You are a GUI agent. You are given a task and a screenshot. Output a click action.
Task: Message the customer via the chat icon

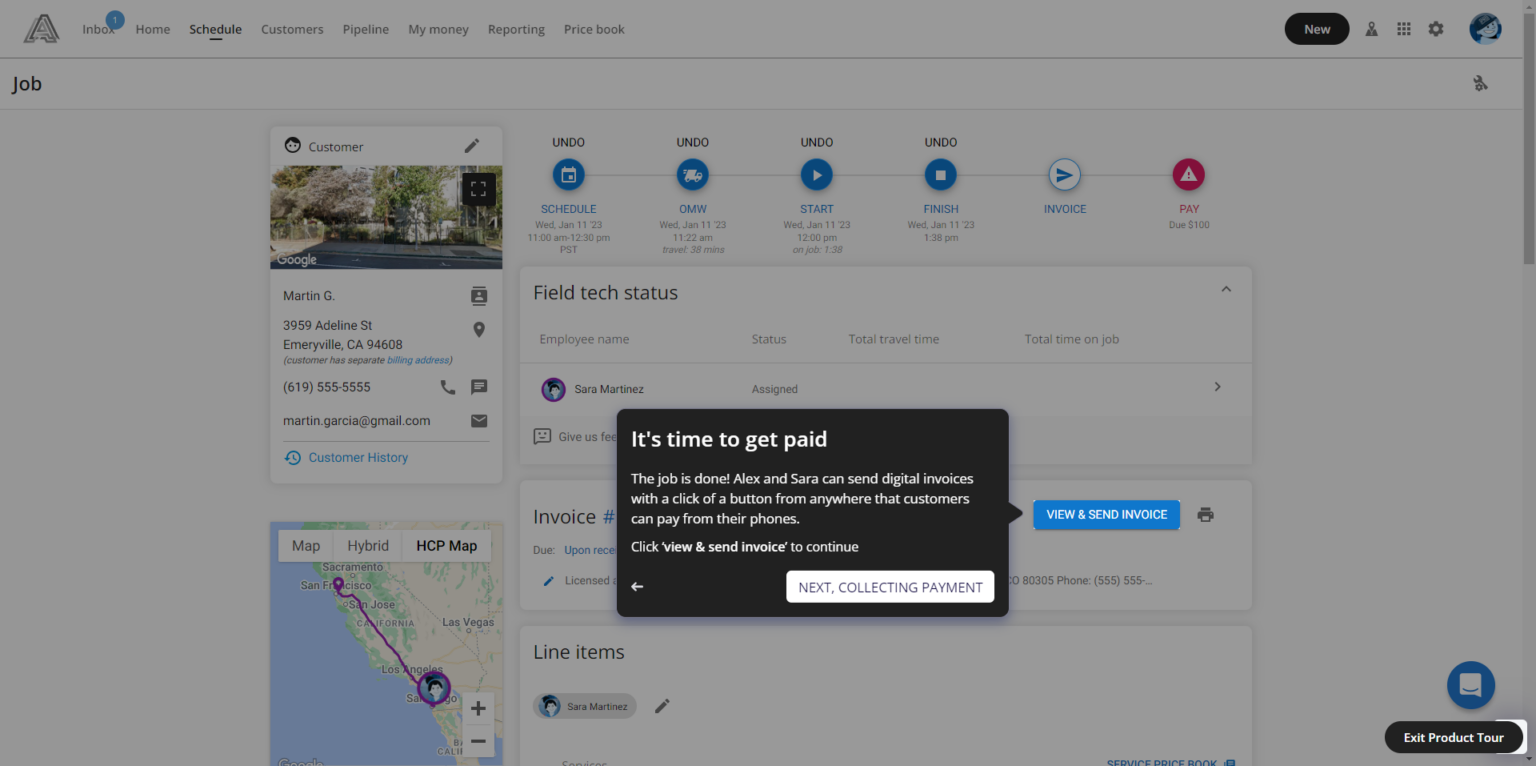(479, 387)
